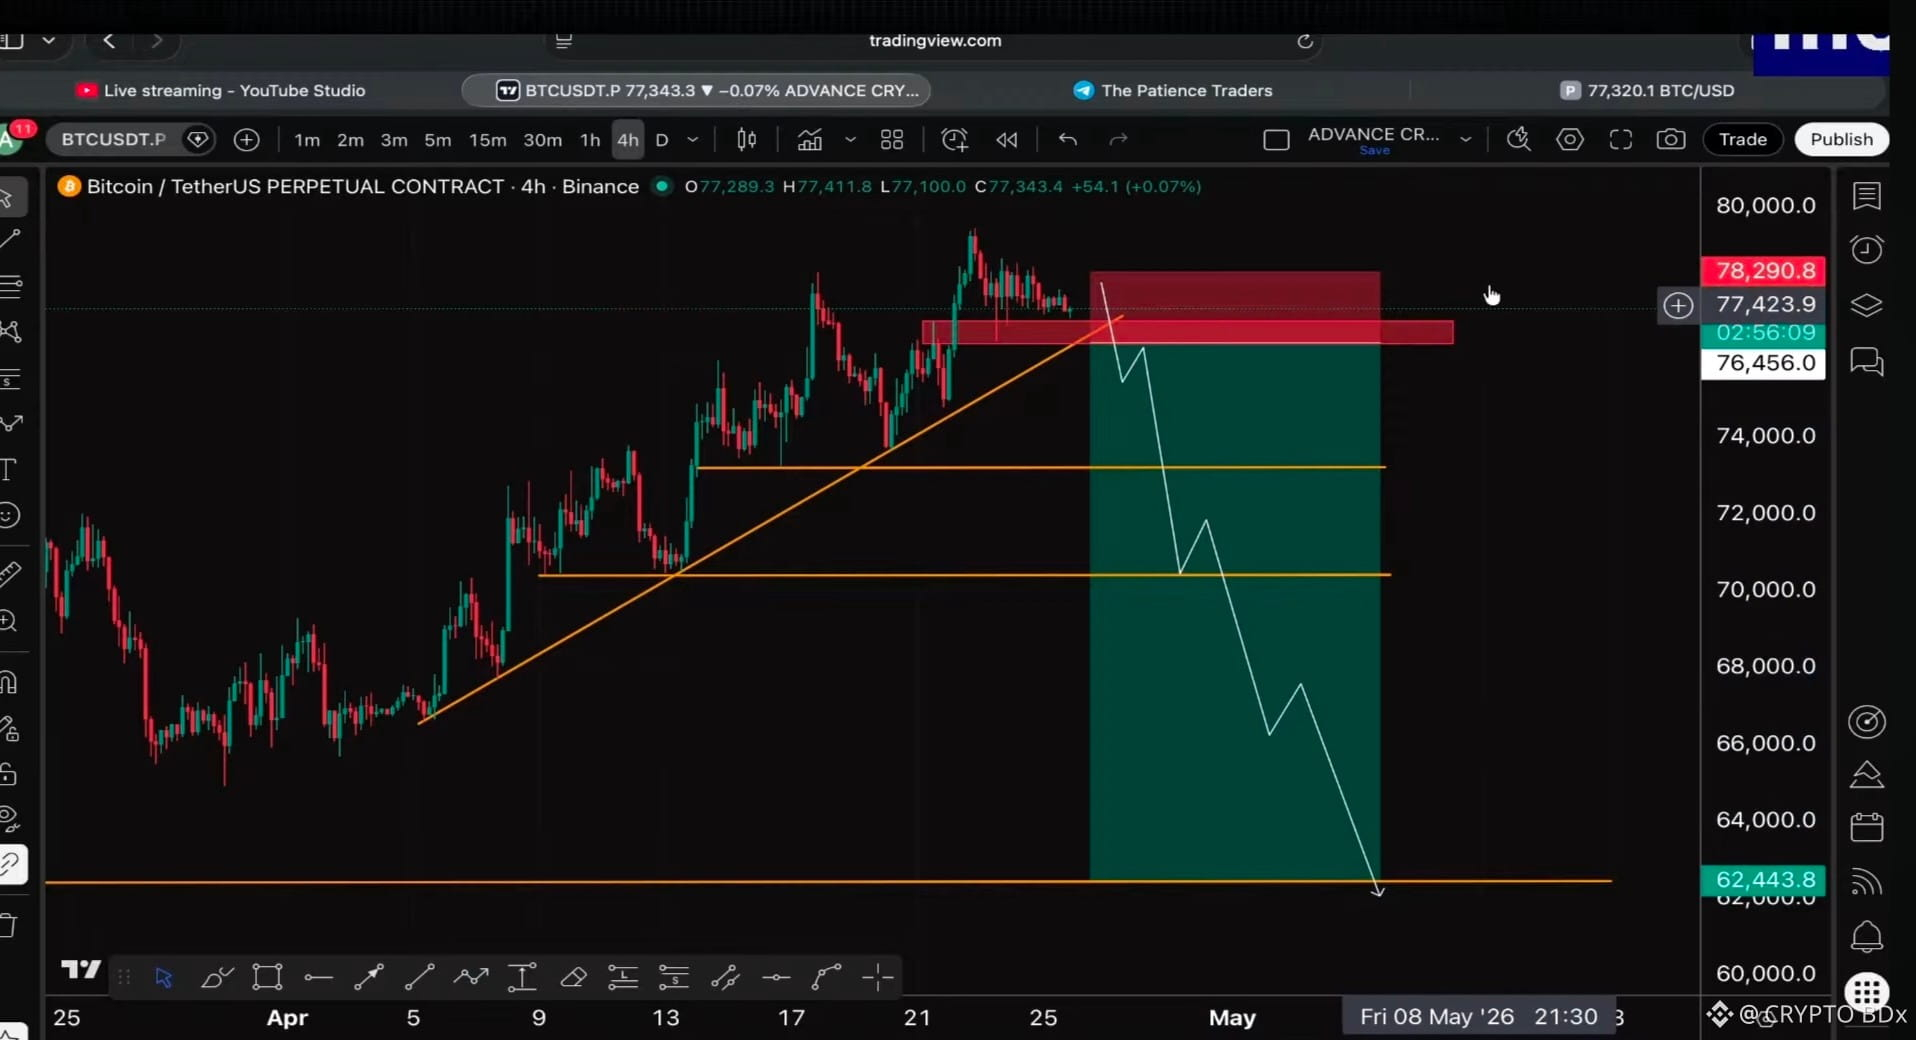Start bar Replay mode
Viewport: 1916px width, 1040px height.
[x=1007, y=140]
